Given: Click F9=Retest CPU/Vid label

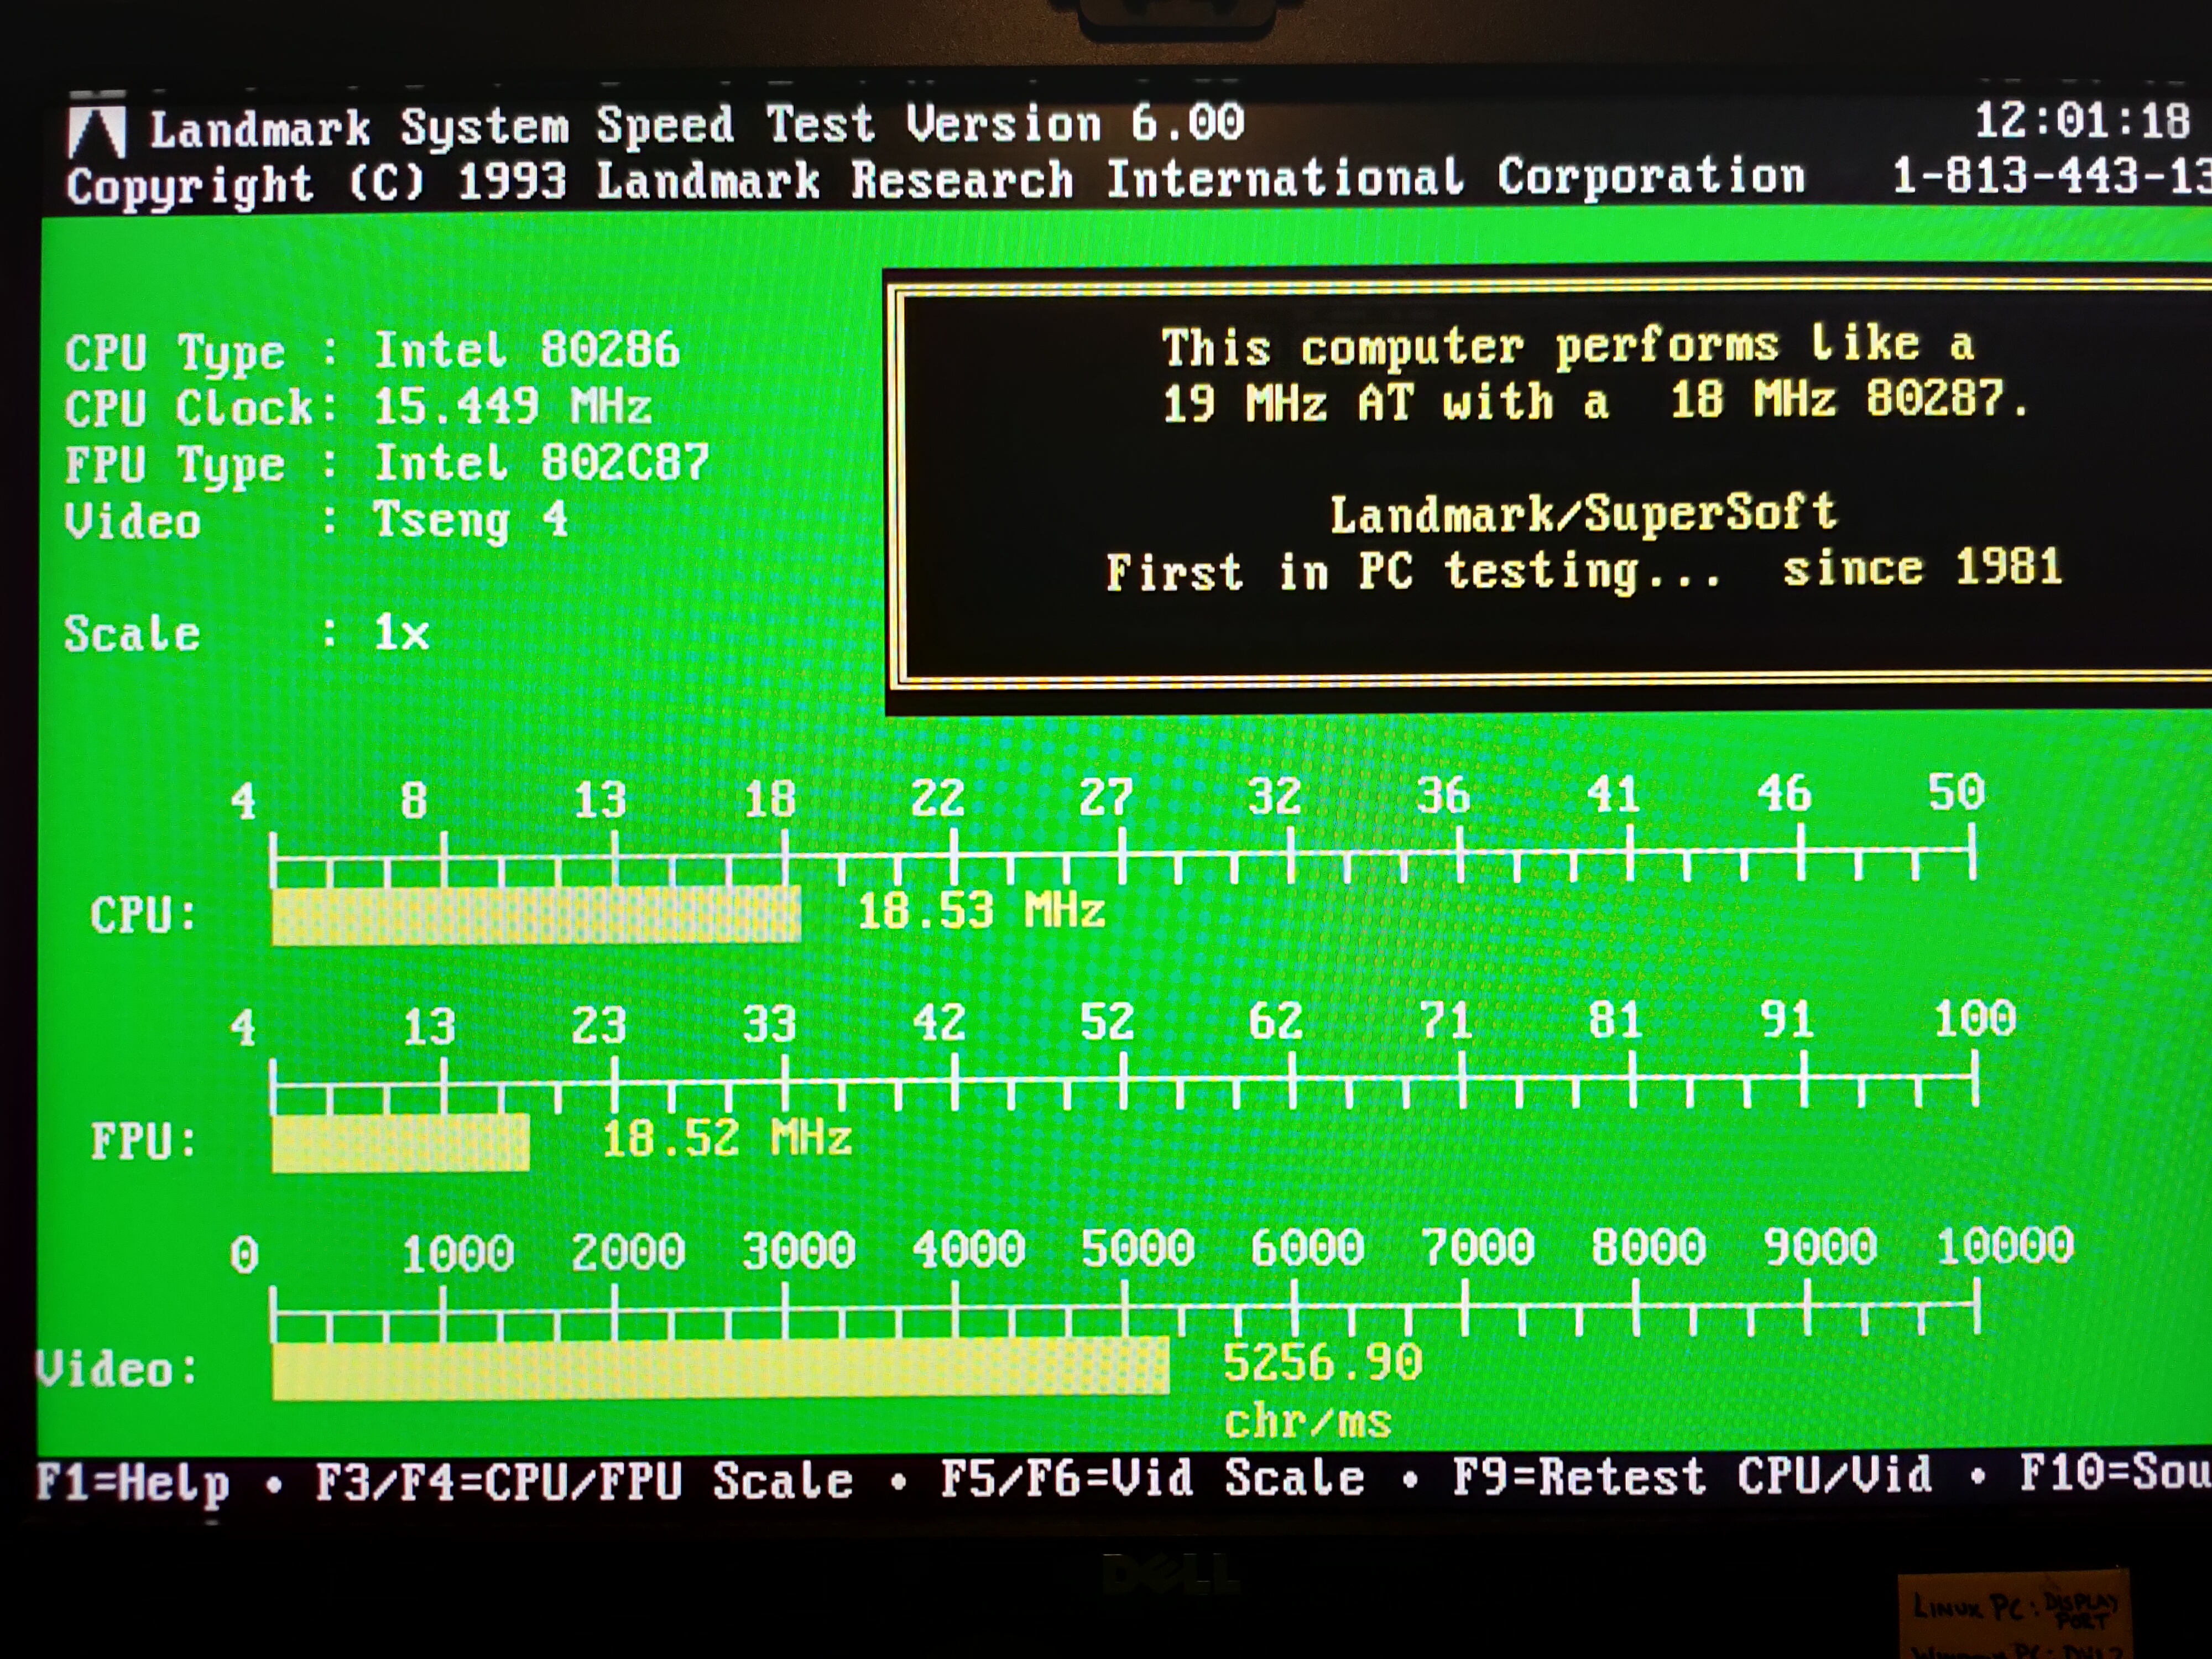Looking at the screenshot, I should pos(1692,1476).
